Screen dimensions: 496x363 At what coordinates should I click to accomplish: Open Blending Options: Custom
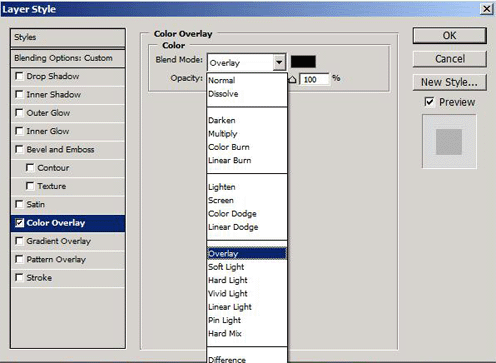pyautogui.click(x=68, y=58)
